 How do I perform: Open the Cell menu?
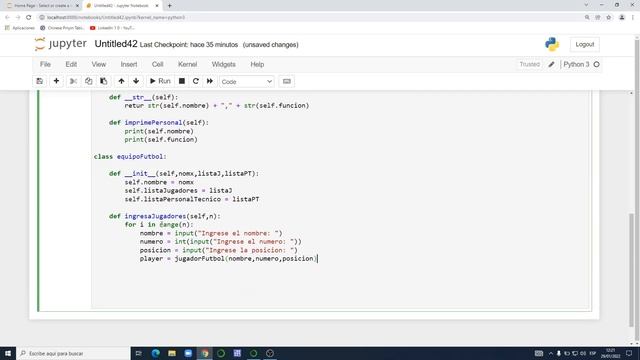(158, 64)
